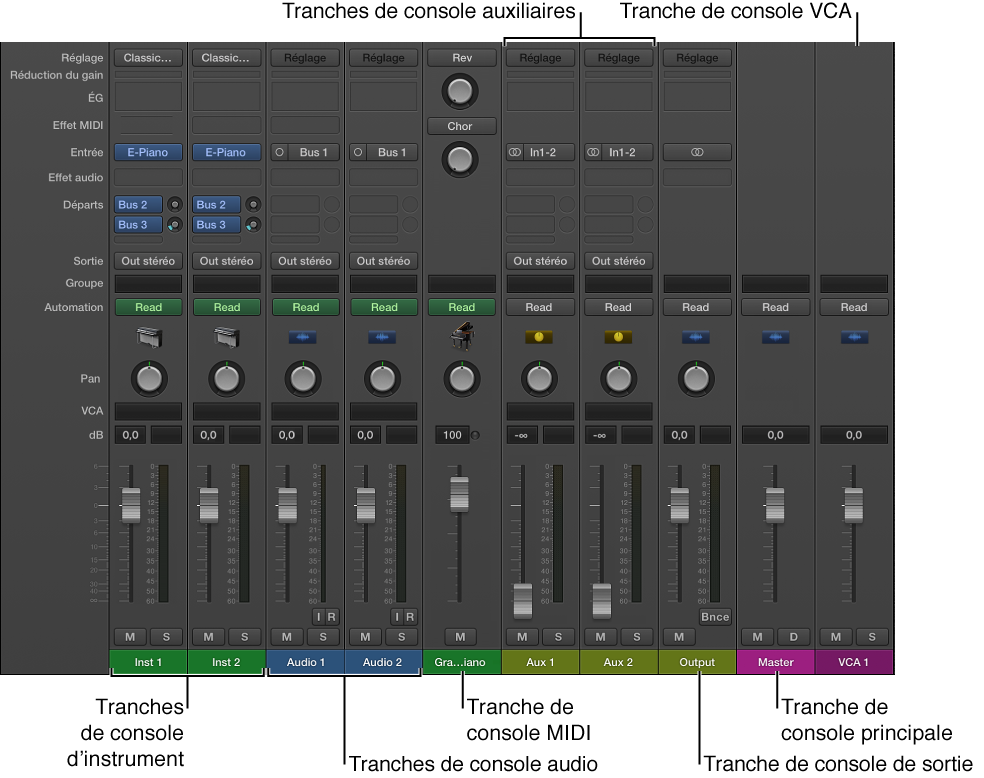The width and height of the screenshot is (984, 778).
Task: Select the waveform icon on the Master strip
Action: 775,337
